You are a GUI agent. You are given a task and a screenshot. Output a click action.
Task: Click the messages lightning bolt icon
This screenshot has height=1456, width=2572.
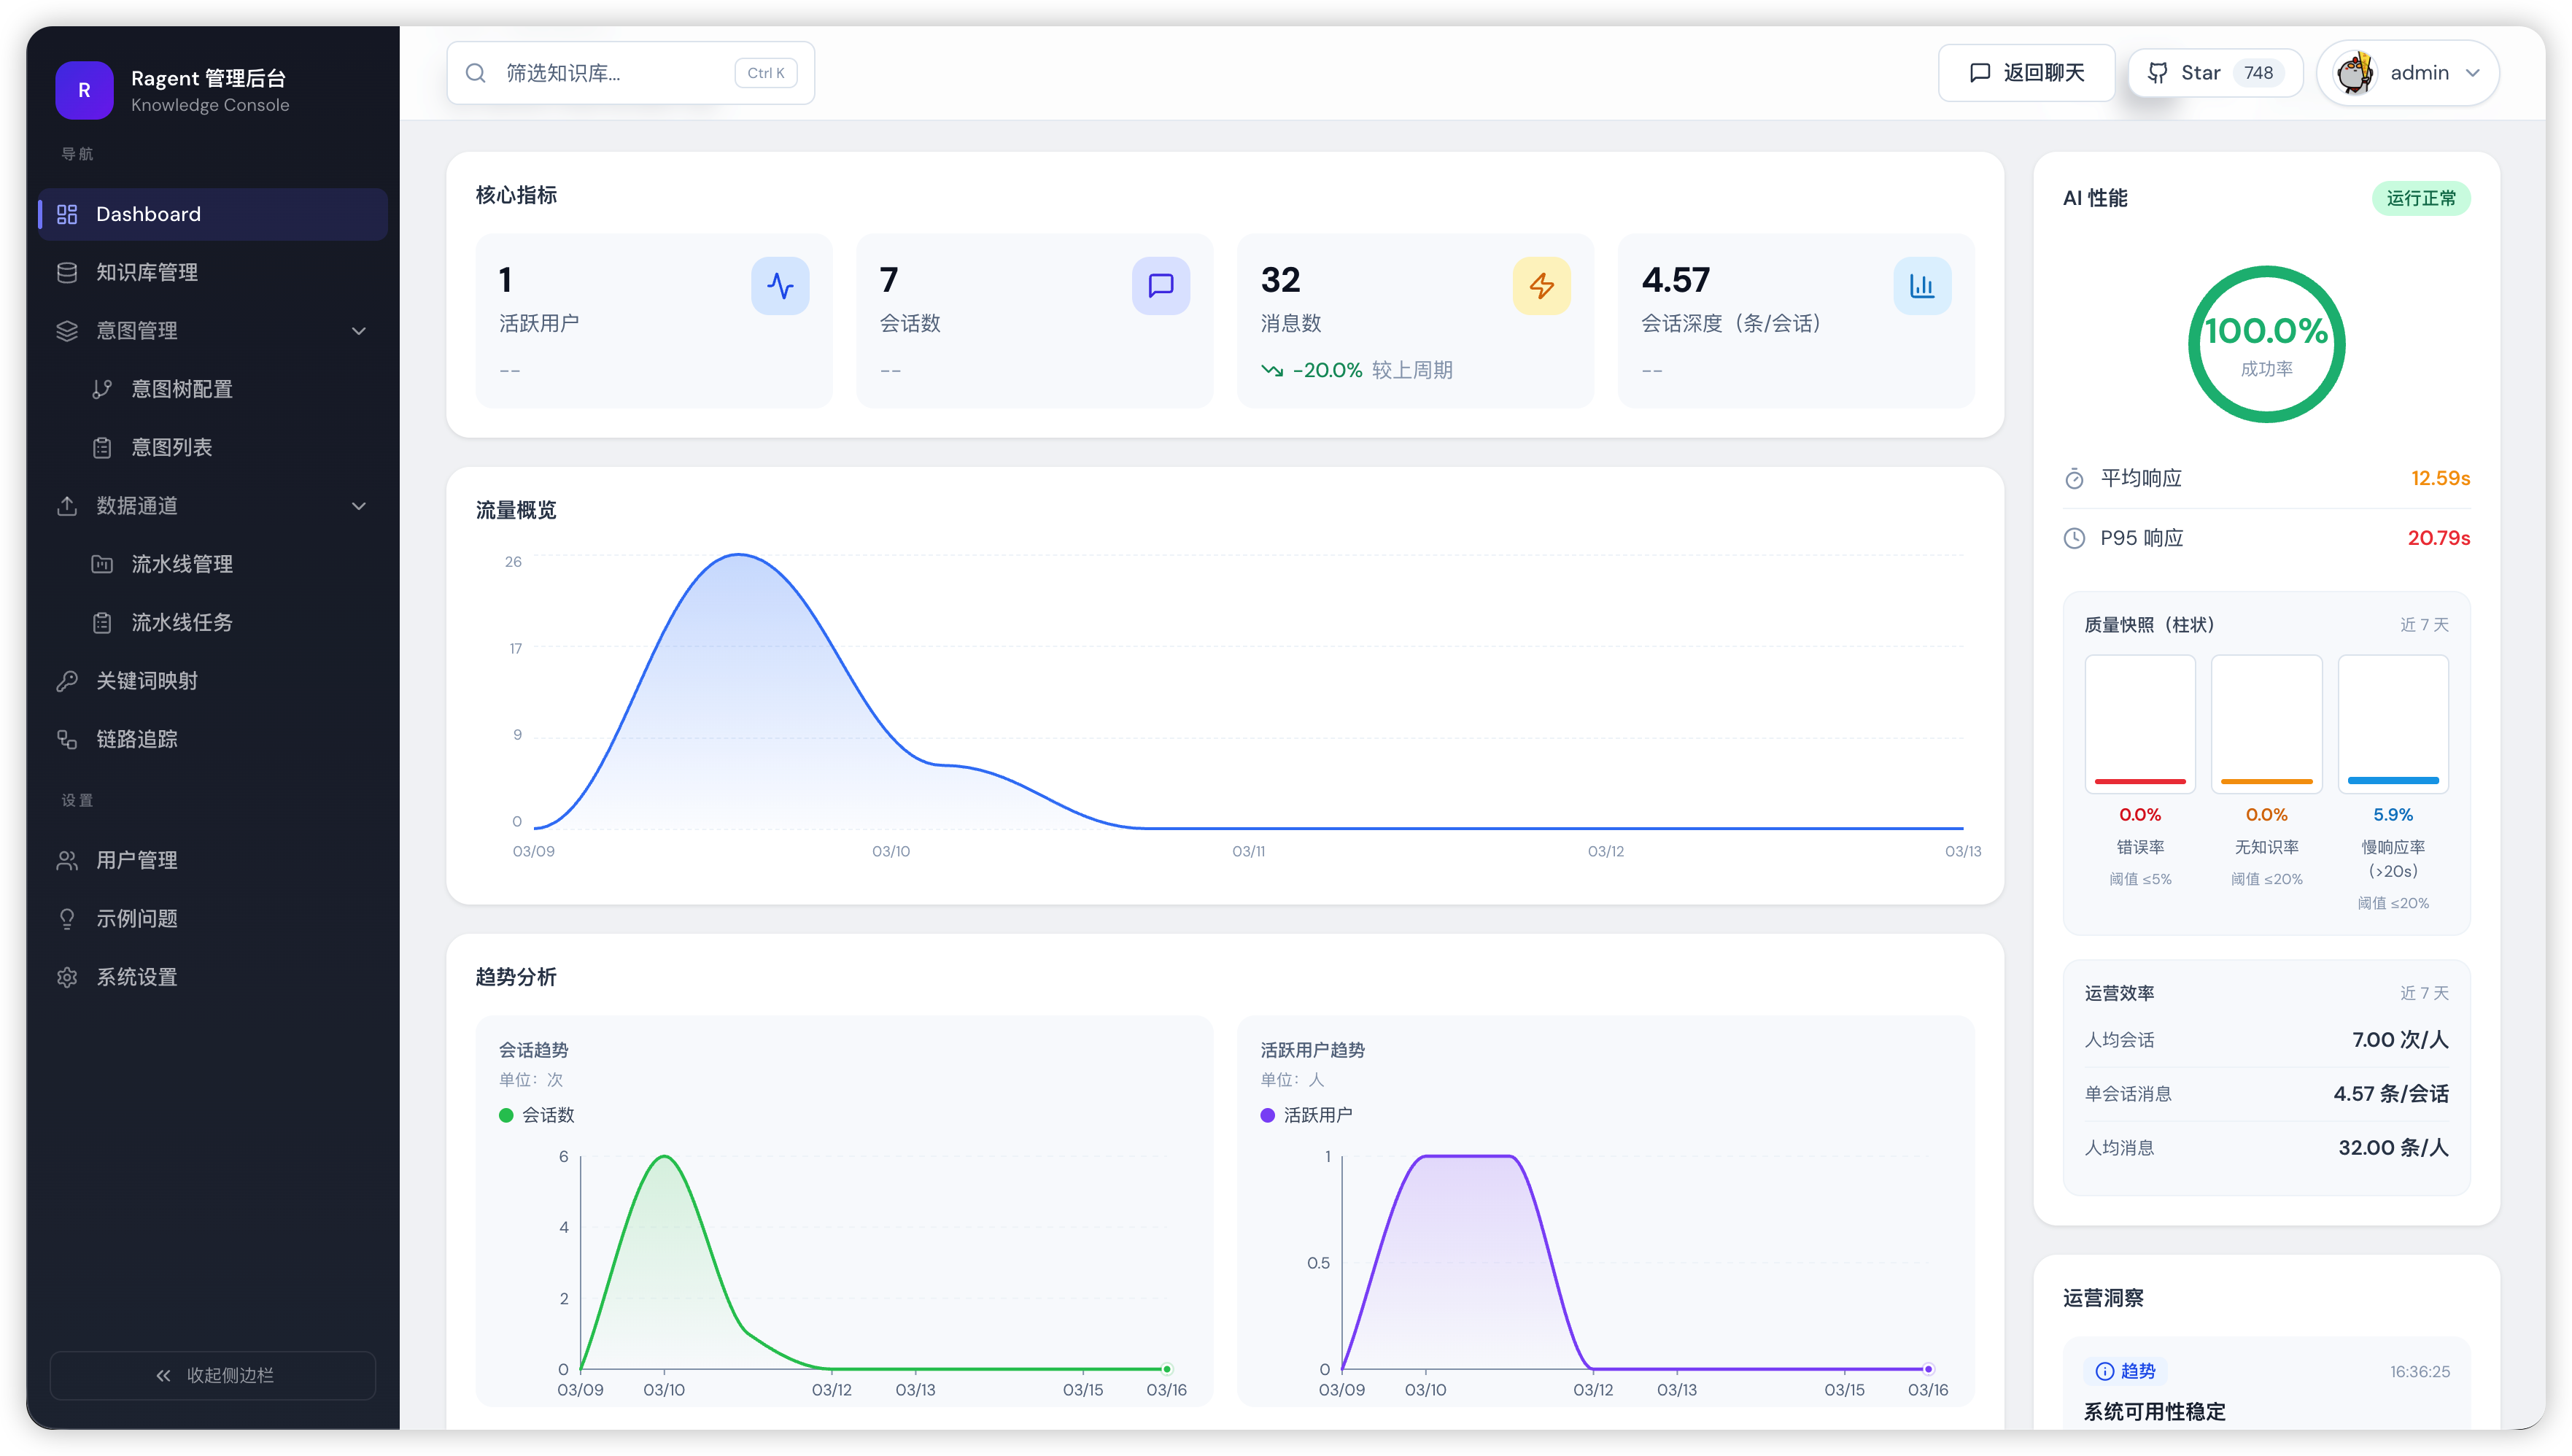[x=1541, y=286]
